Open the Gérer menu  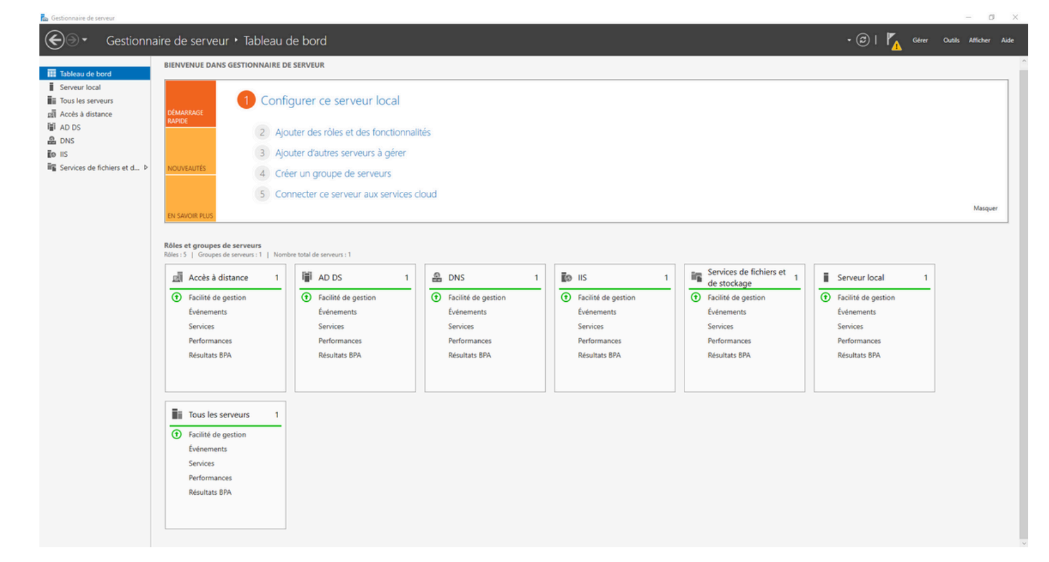(x=920, y=40)
